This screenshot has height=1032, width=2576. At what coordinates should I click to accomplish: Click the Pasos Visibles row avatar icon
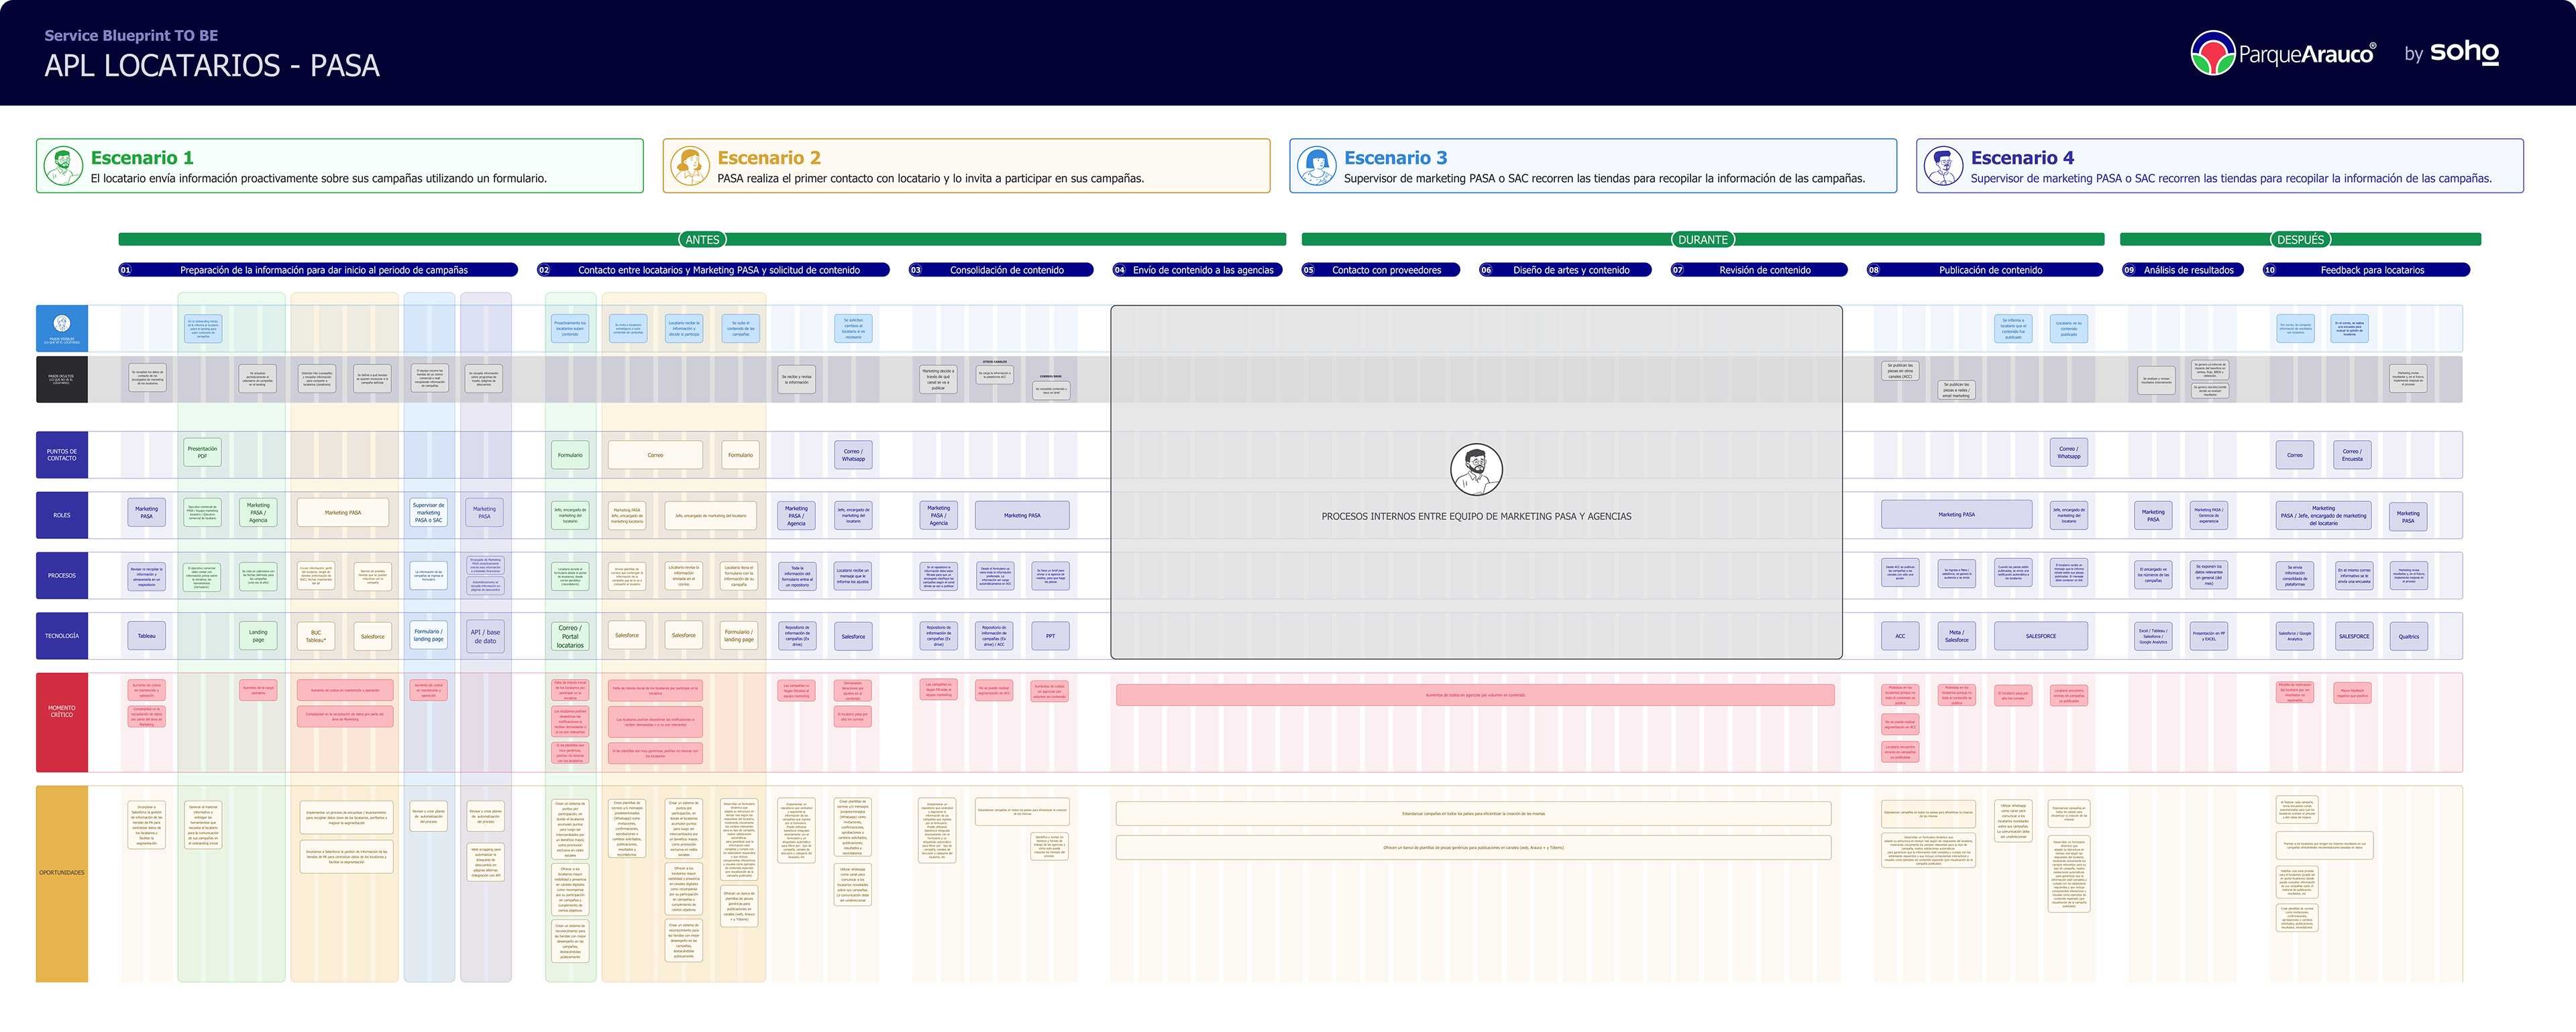[x=62, y=323]
